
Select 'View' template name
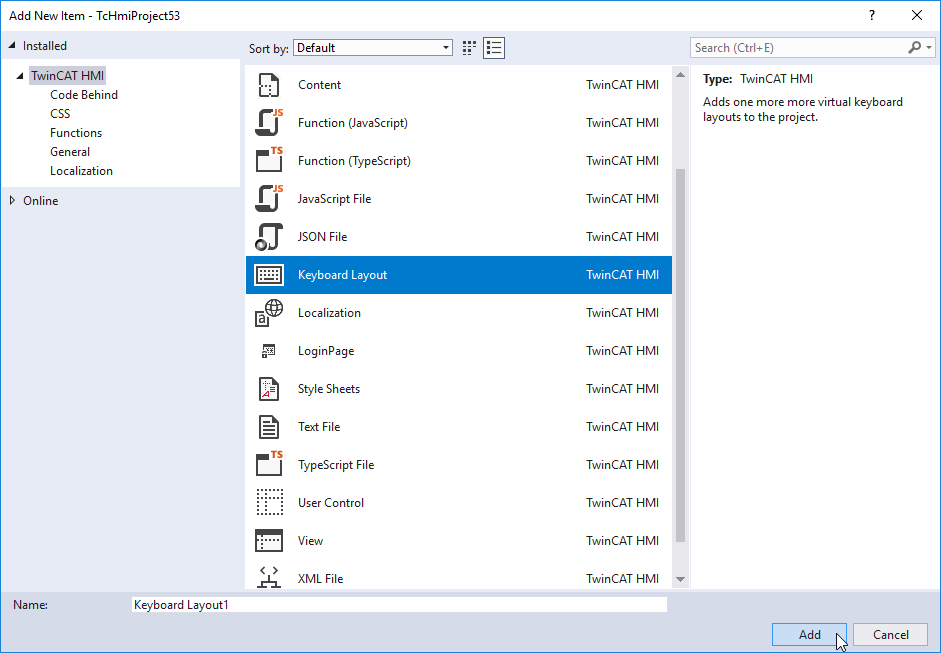coord(310,541)
